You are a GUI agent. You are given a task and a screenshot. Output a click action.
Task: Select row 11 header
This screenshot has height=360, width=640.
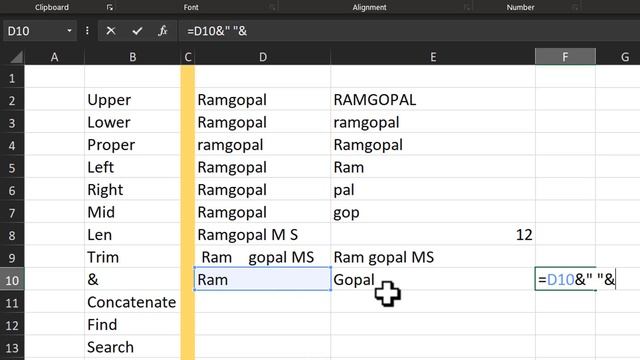click(12, 303)
